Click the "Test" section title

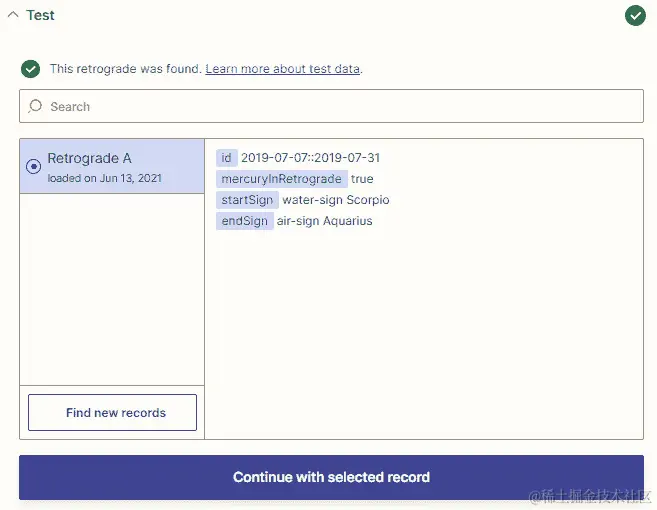point(40,15)
